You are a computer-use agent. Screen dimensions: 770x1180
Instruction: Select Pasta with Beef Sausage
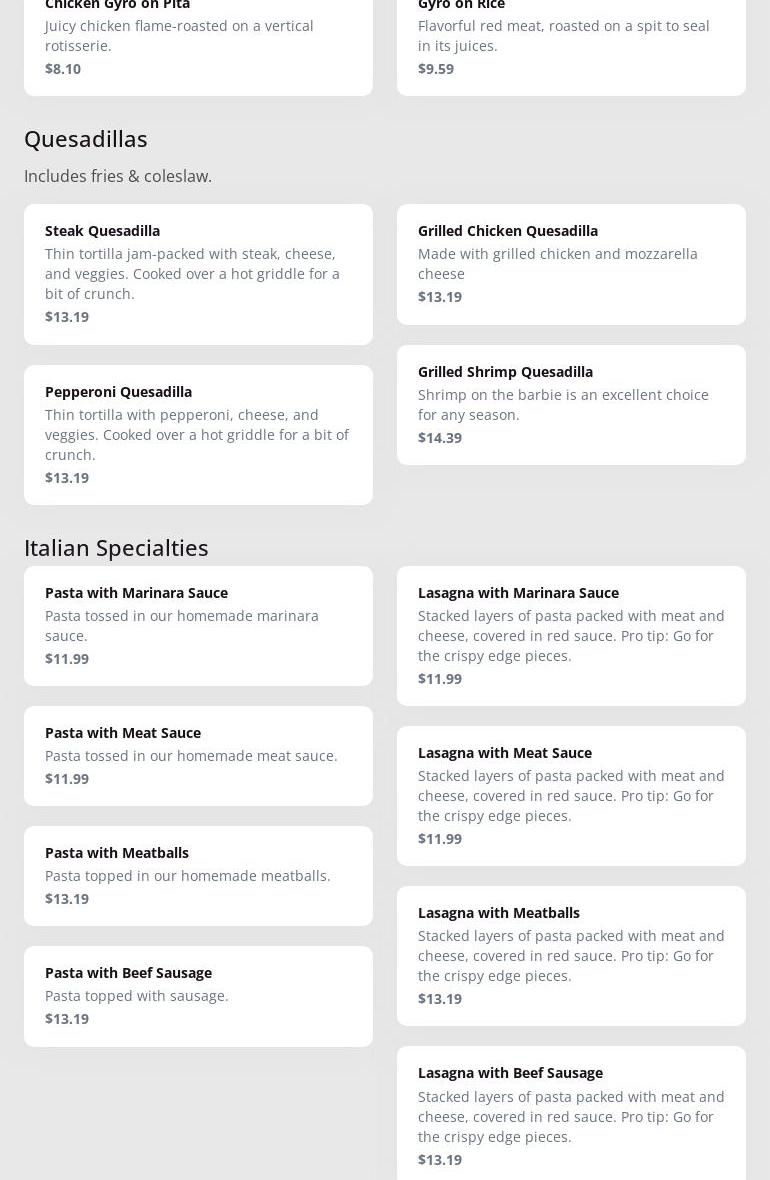click(198, 996)
